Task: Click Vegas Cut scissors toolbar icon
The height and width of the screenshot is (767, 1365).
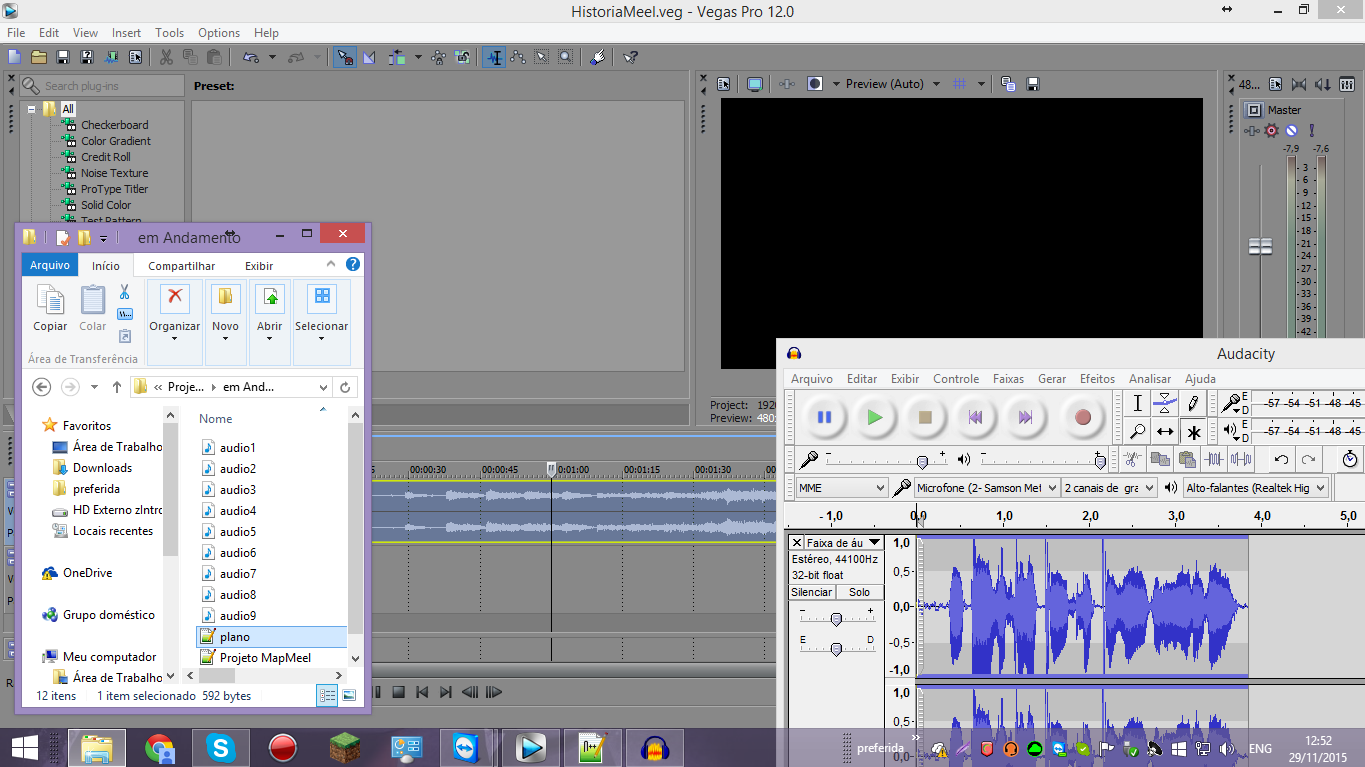Action: (165, 57)
